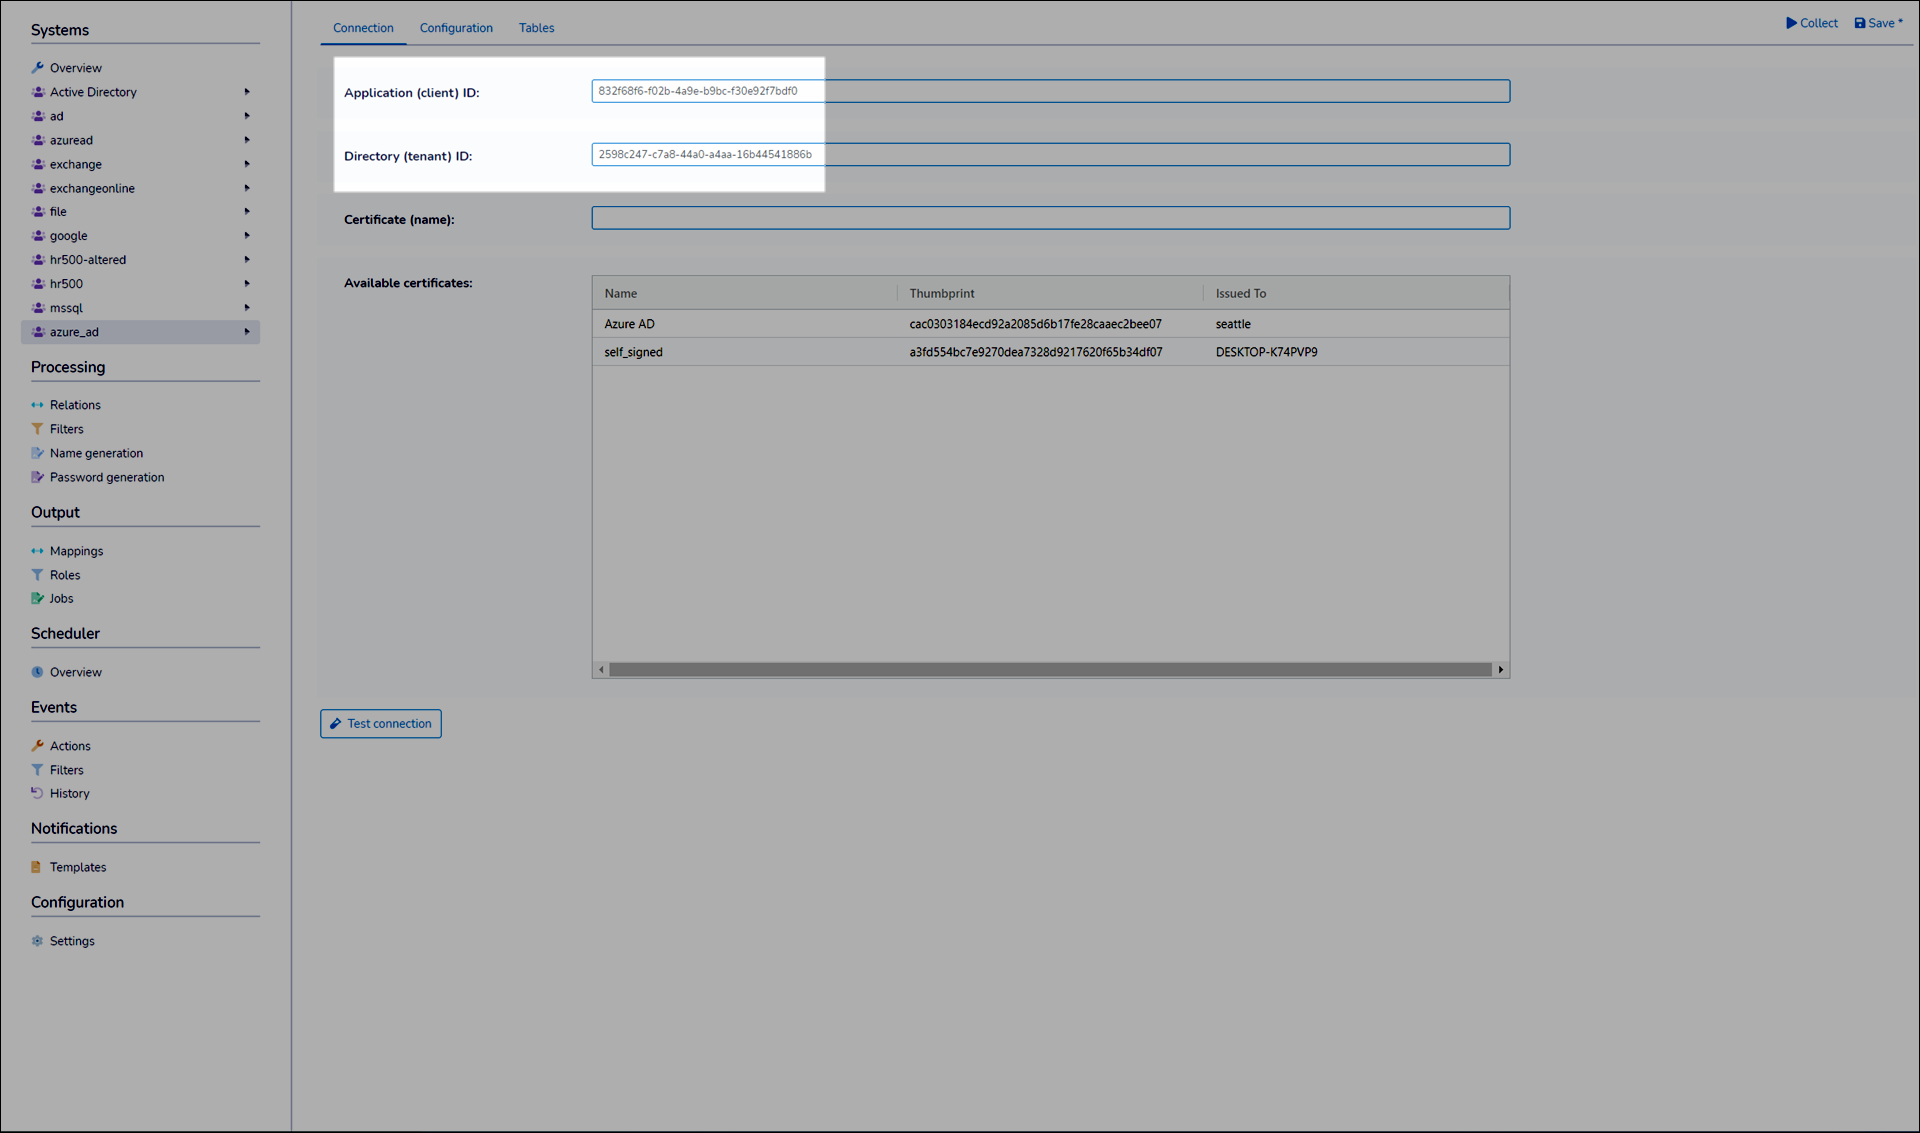Viewport: 1920px width, 1133px height.
Task: Open the Tables tab
Action: pyautogui.click(x=536, y=28)
